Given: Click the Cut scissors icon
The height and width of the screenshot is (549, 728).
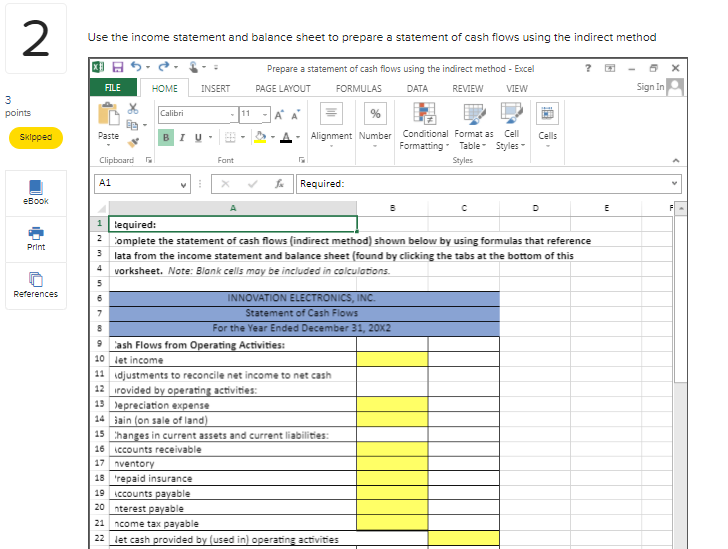Looking at the screenshot, I should (x=133, y=109).
